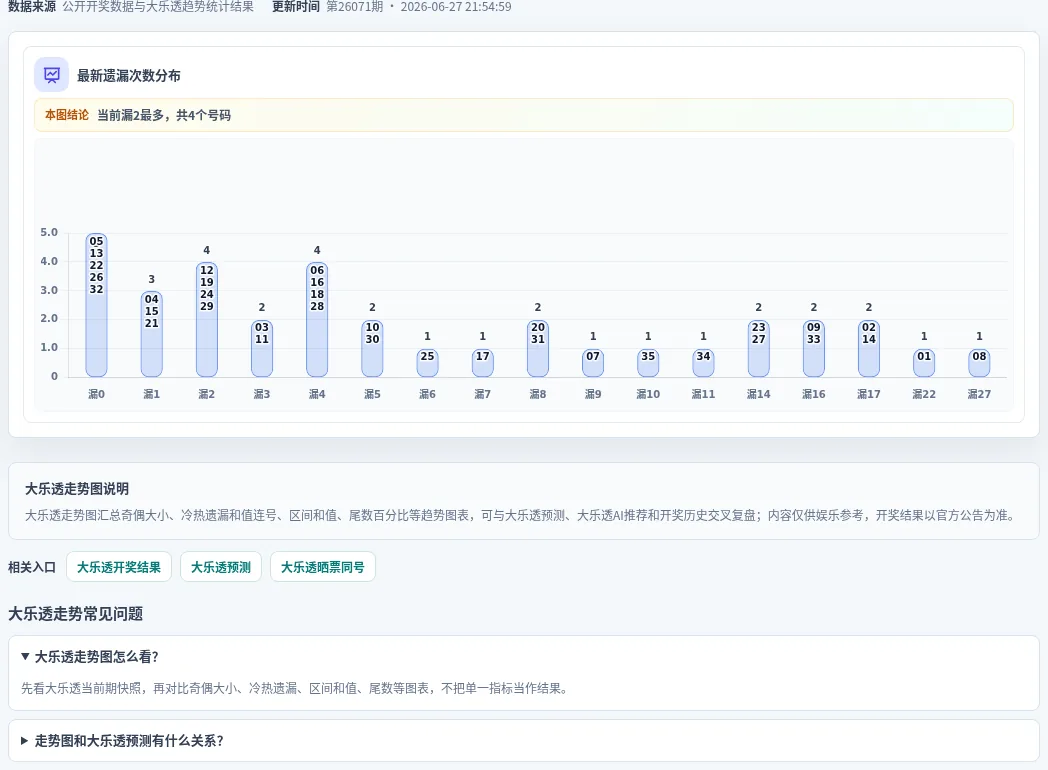Click the 漏27 x-axis label

[x=979, y=394]
